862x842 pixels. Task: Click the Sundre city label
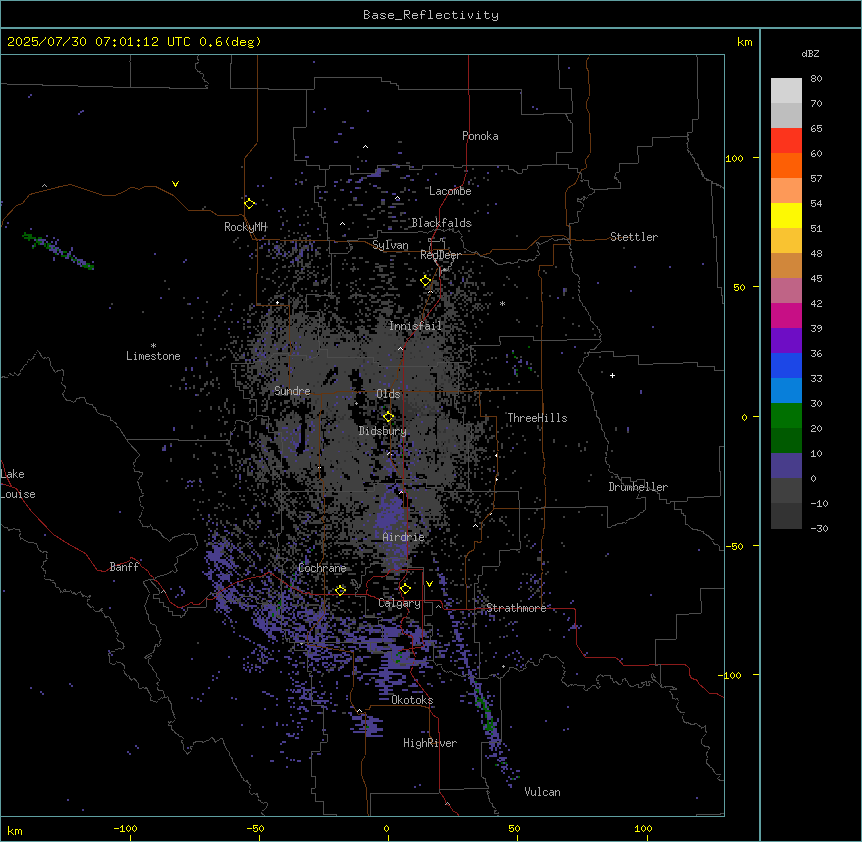click(292, 391)
